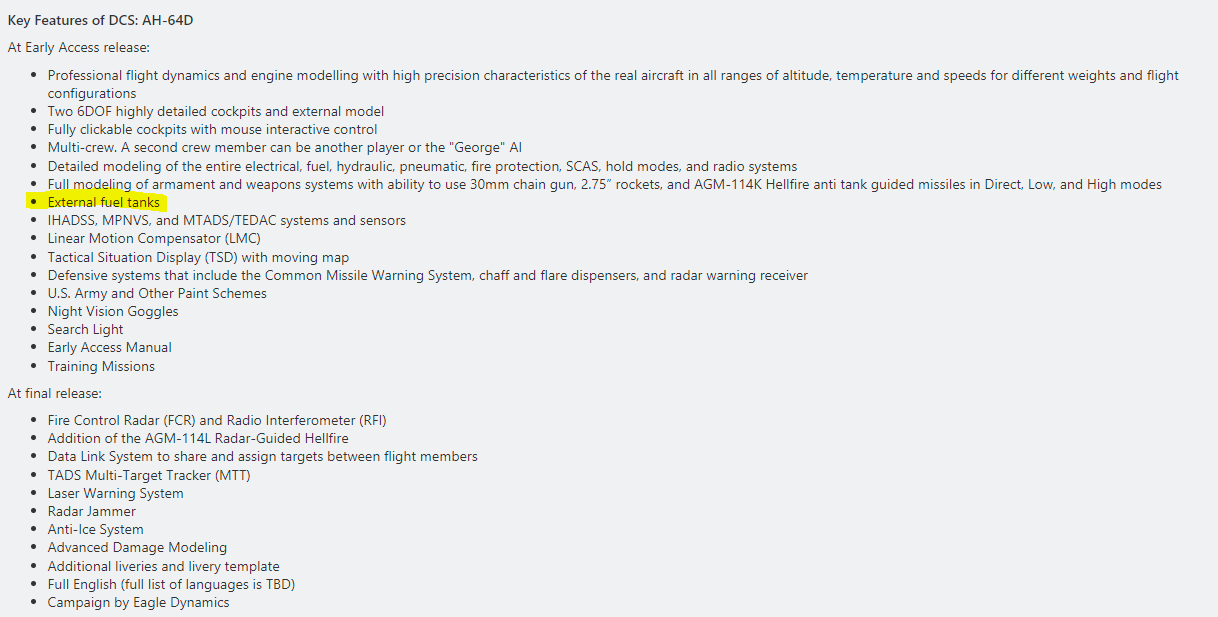Click the "Anti-Ice System" list item

(x=96, y=529)
